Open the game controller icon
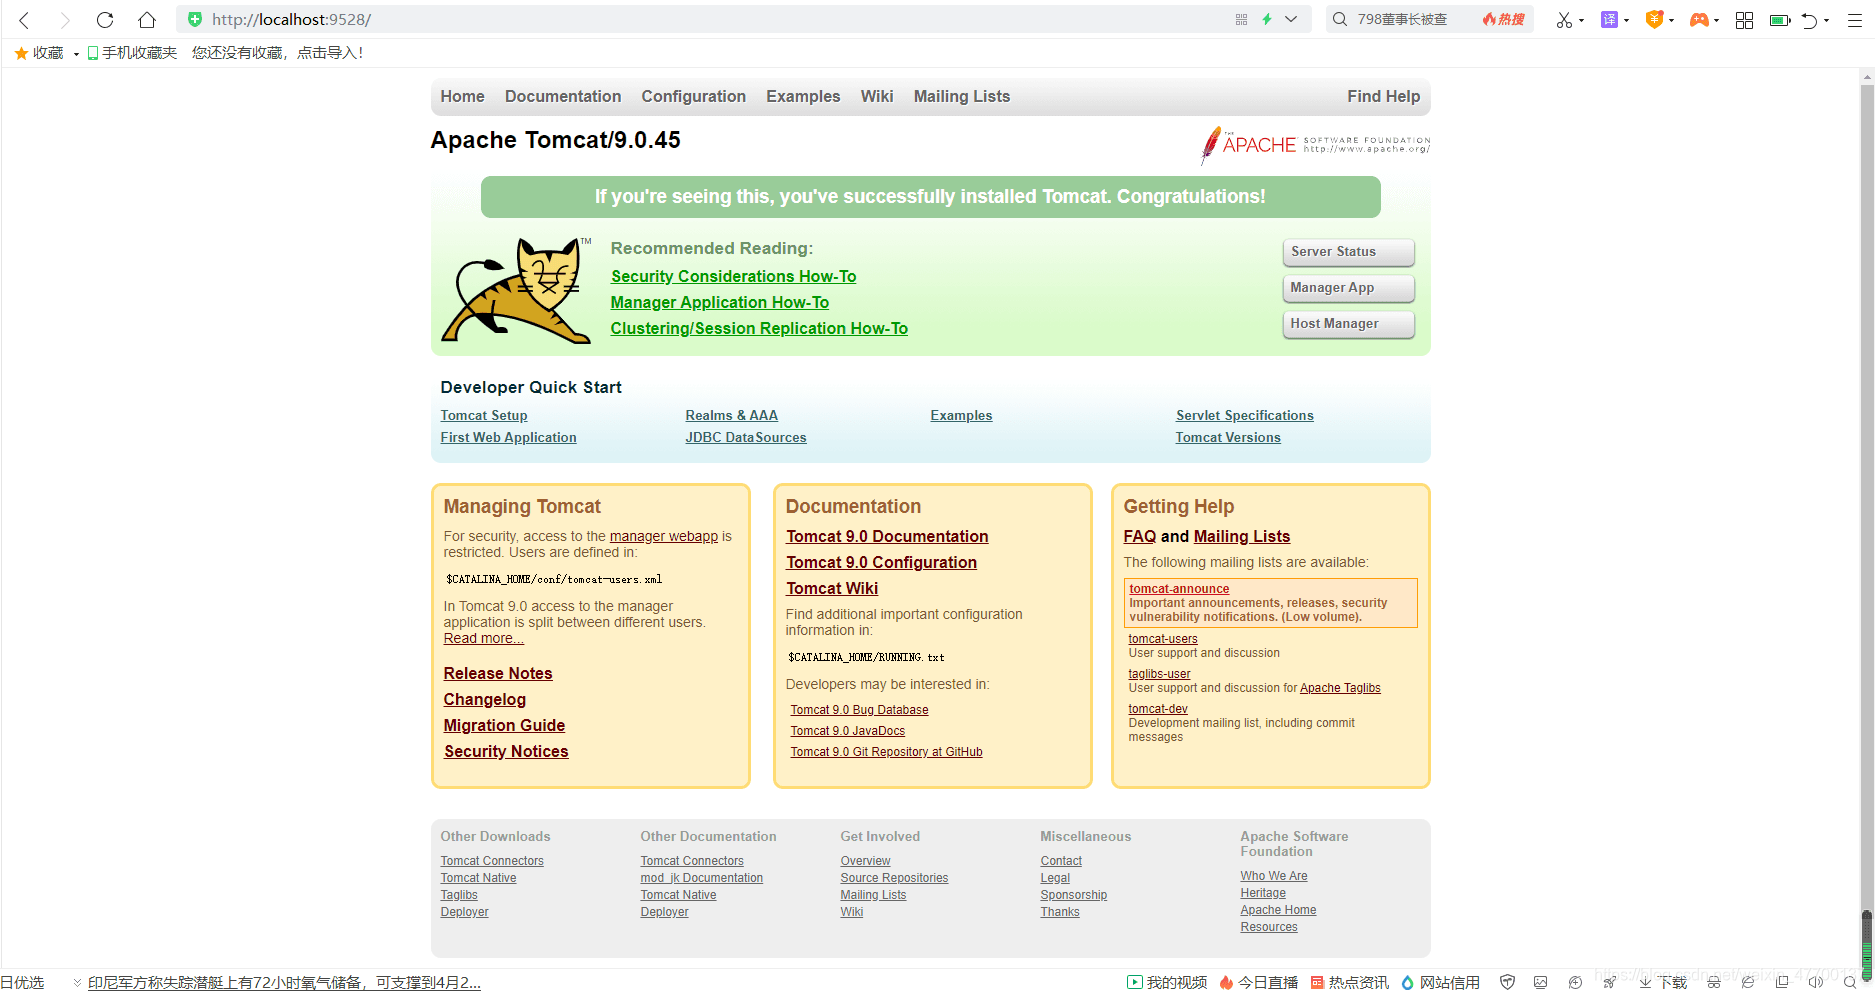This screenshot has height=993, width=1875. point(1698,20)
